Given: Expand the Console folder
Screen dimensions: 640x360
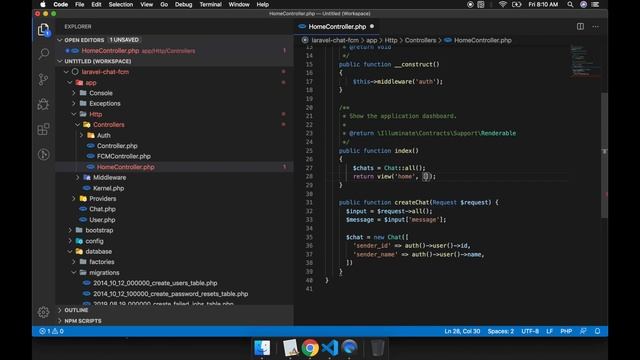Looking at the screenshot, I should pyautogui.click(x=74, y=93).
